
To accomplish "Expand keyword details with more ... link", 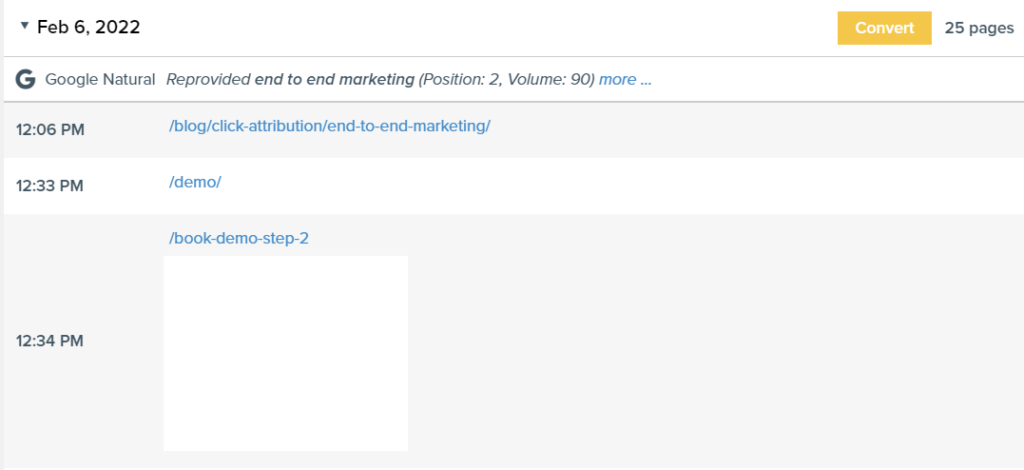I will point(625,79).
